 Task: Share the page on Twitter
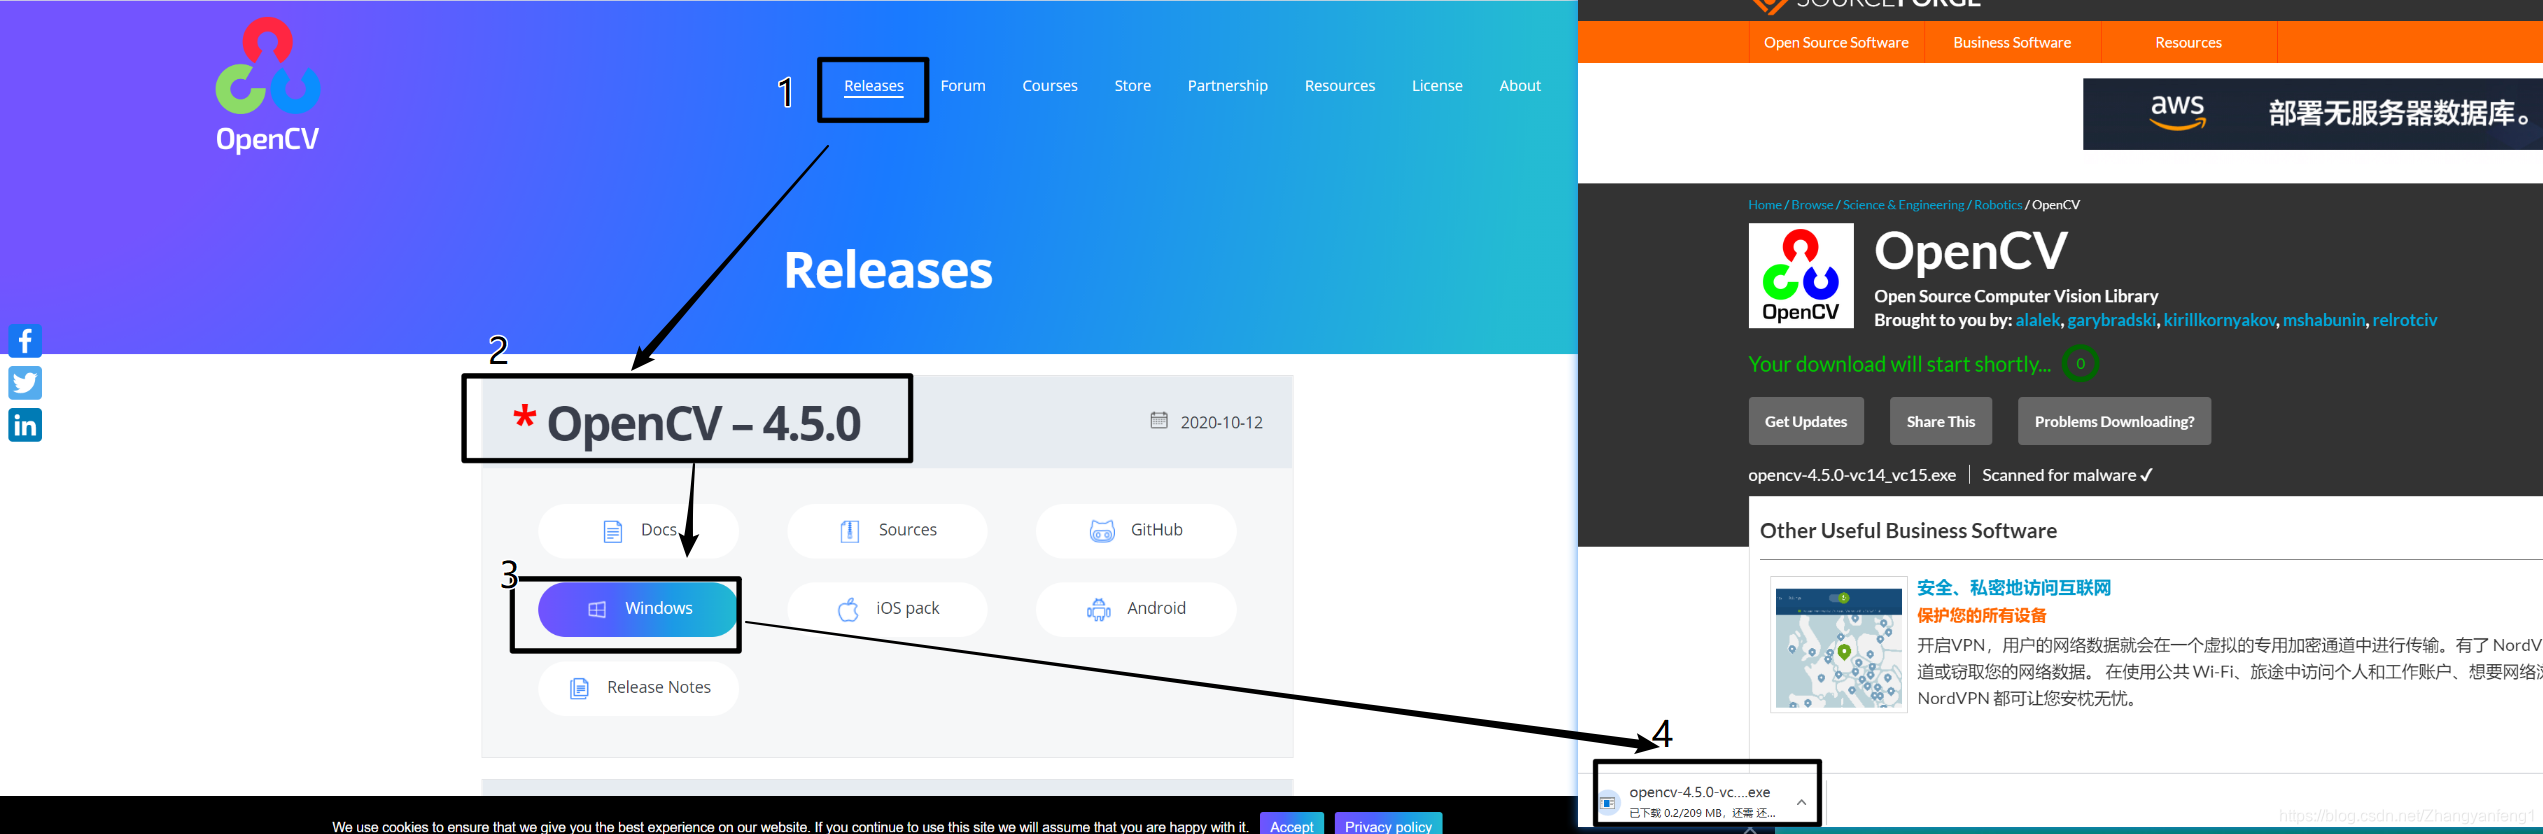pos(25,383)
